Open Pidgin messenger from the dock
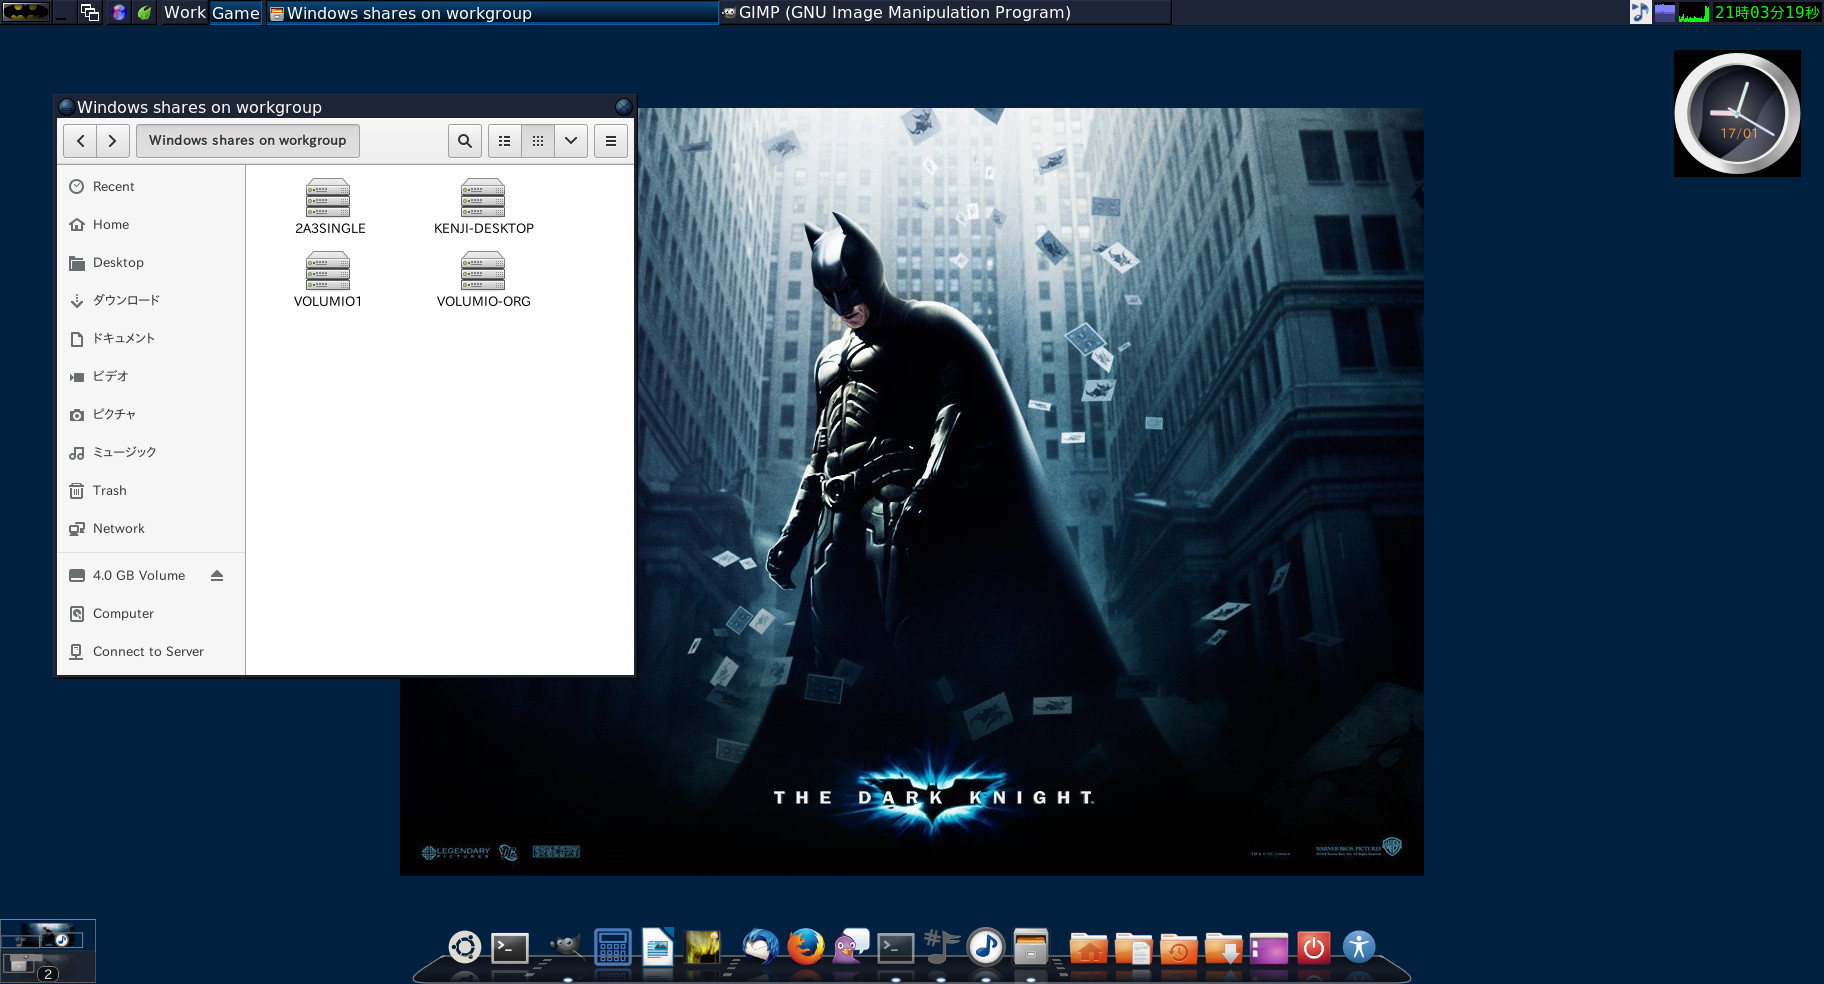 point(847,947)
